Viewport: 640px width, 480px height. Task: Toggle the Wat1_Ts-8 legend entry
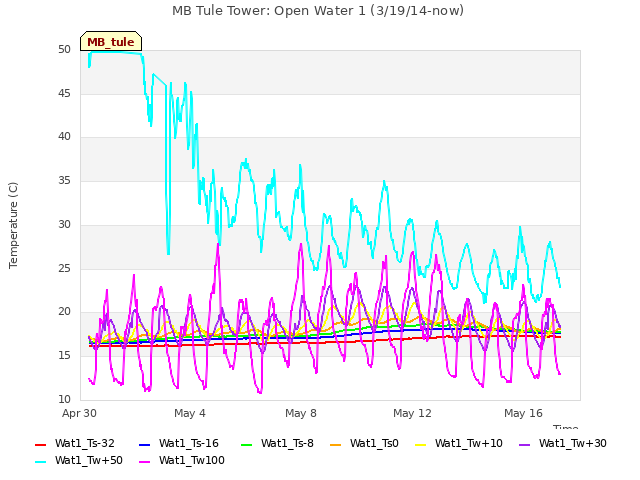277,443
